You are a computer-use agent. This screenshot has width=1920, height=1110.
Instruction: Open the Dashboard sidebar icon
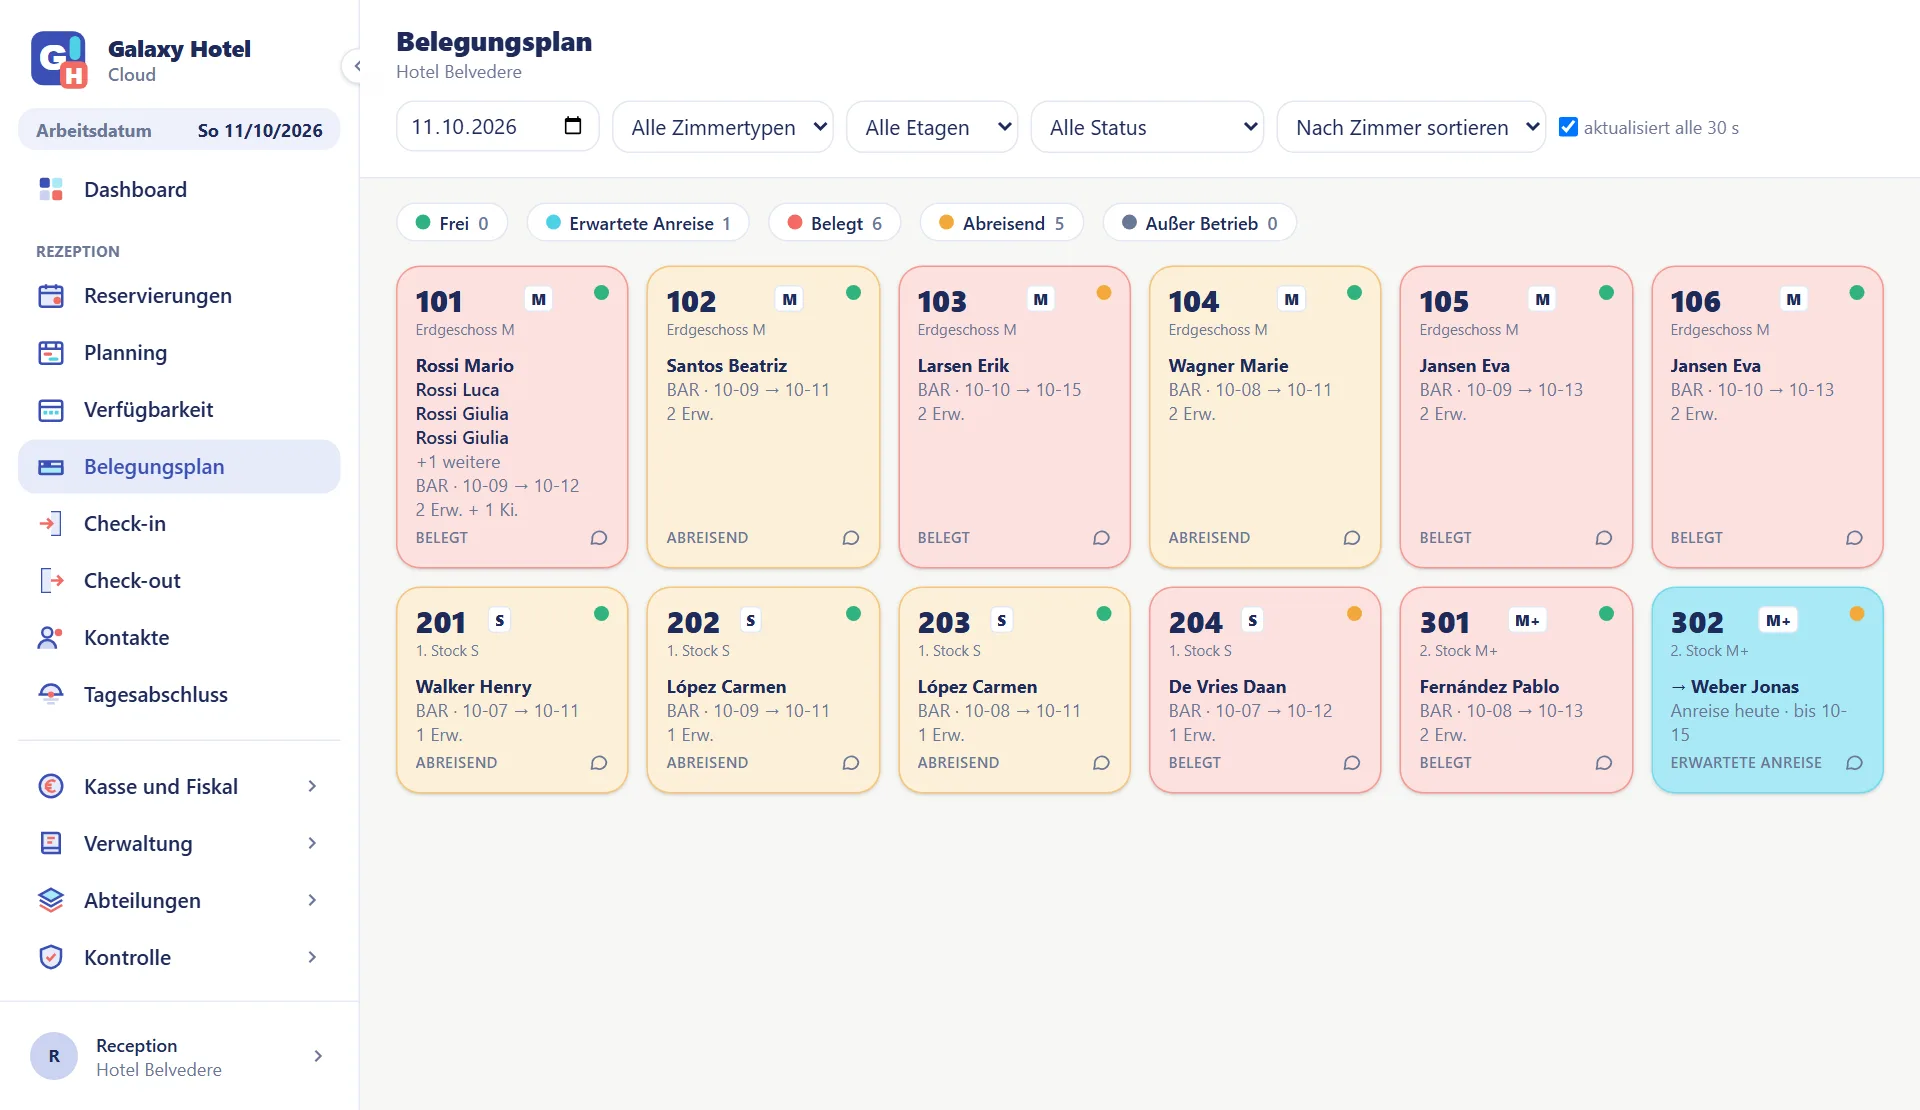pos(51,189)
